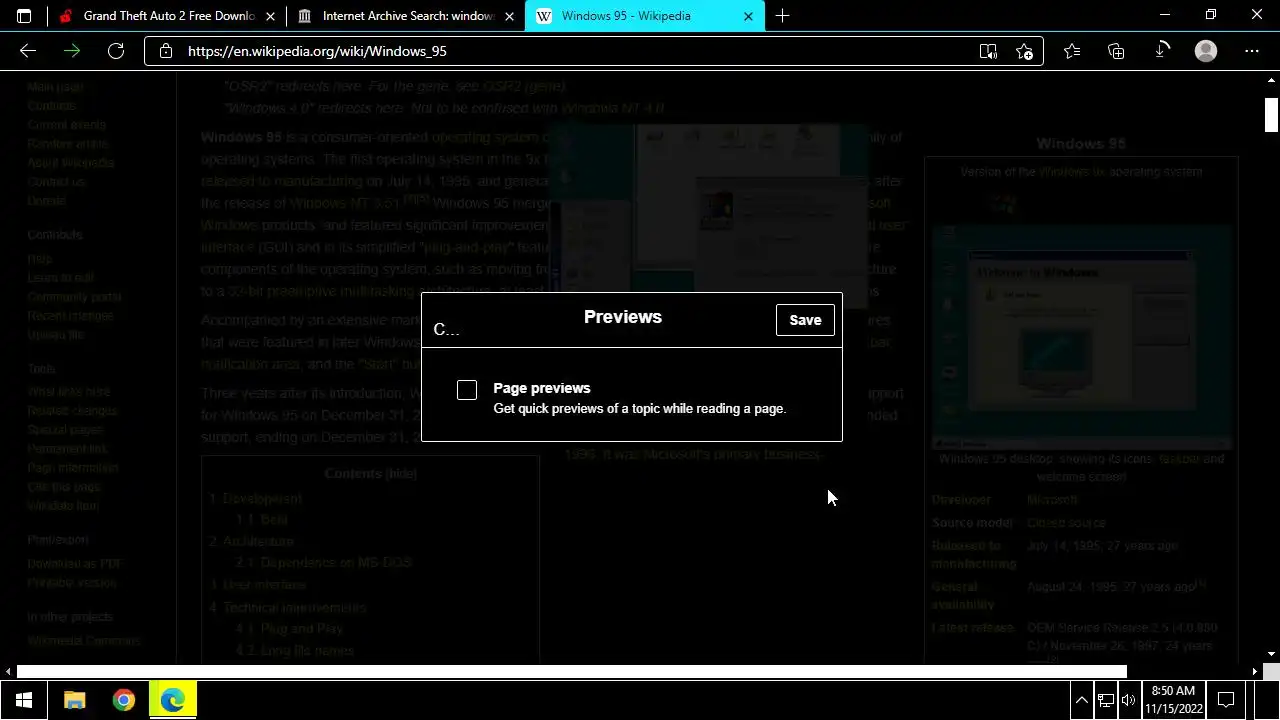The height and width of the screenshot is (720, 1280).
Task: Go forward with the green arrow
Action: (x=72, y=51)
